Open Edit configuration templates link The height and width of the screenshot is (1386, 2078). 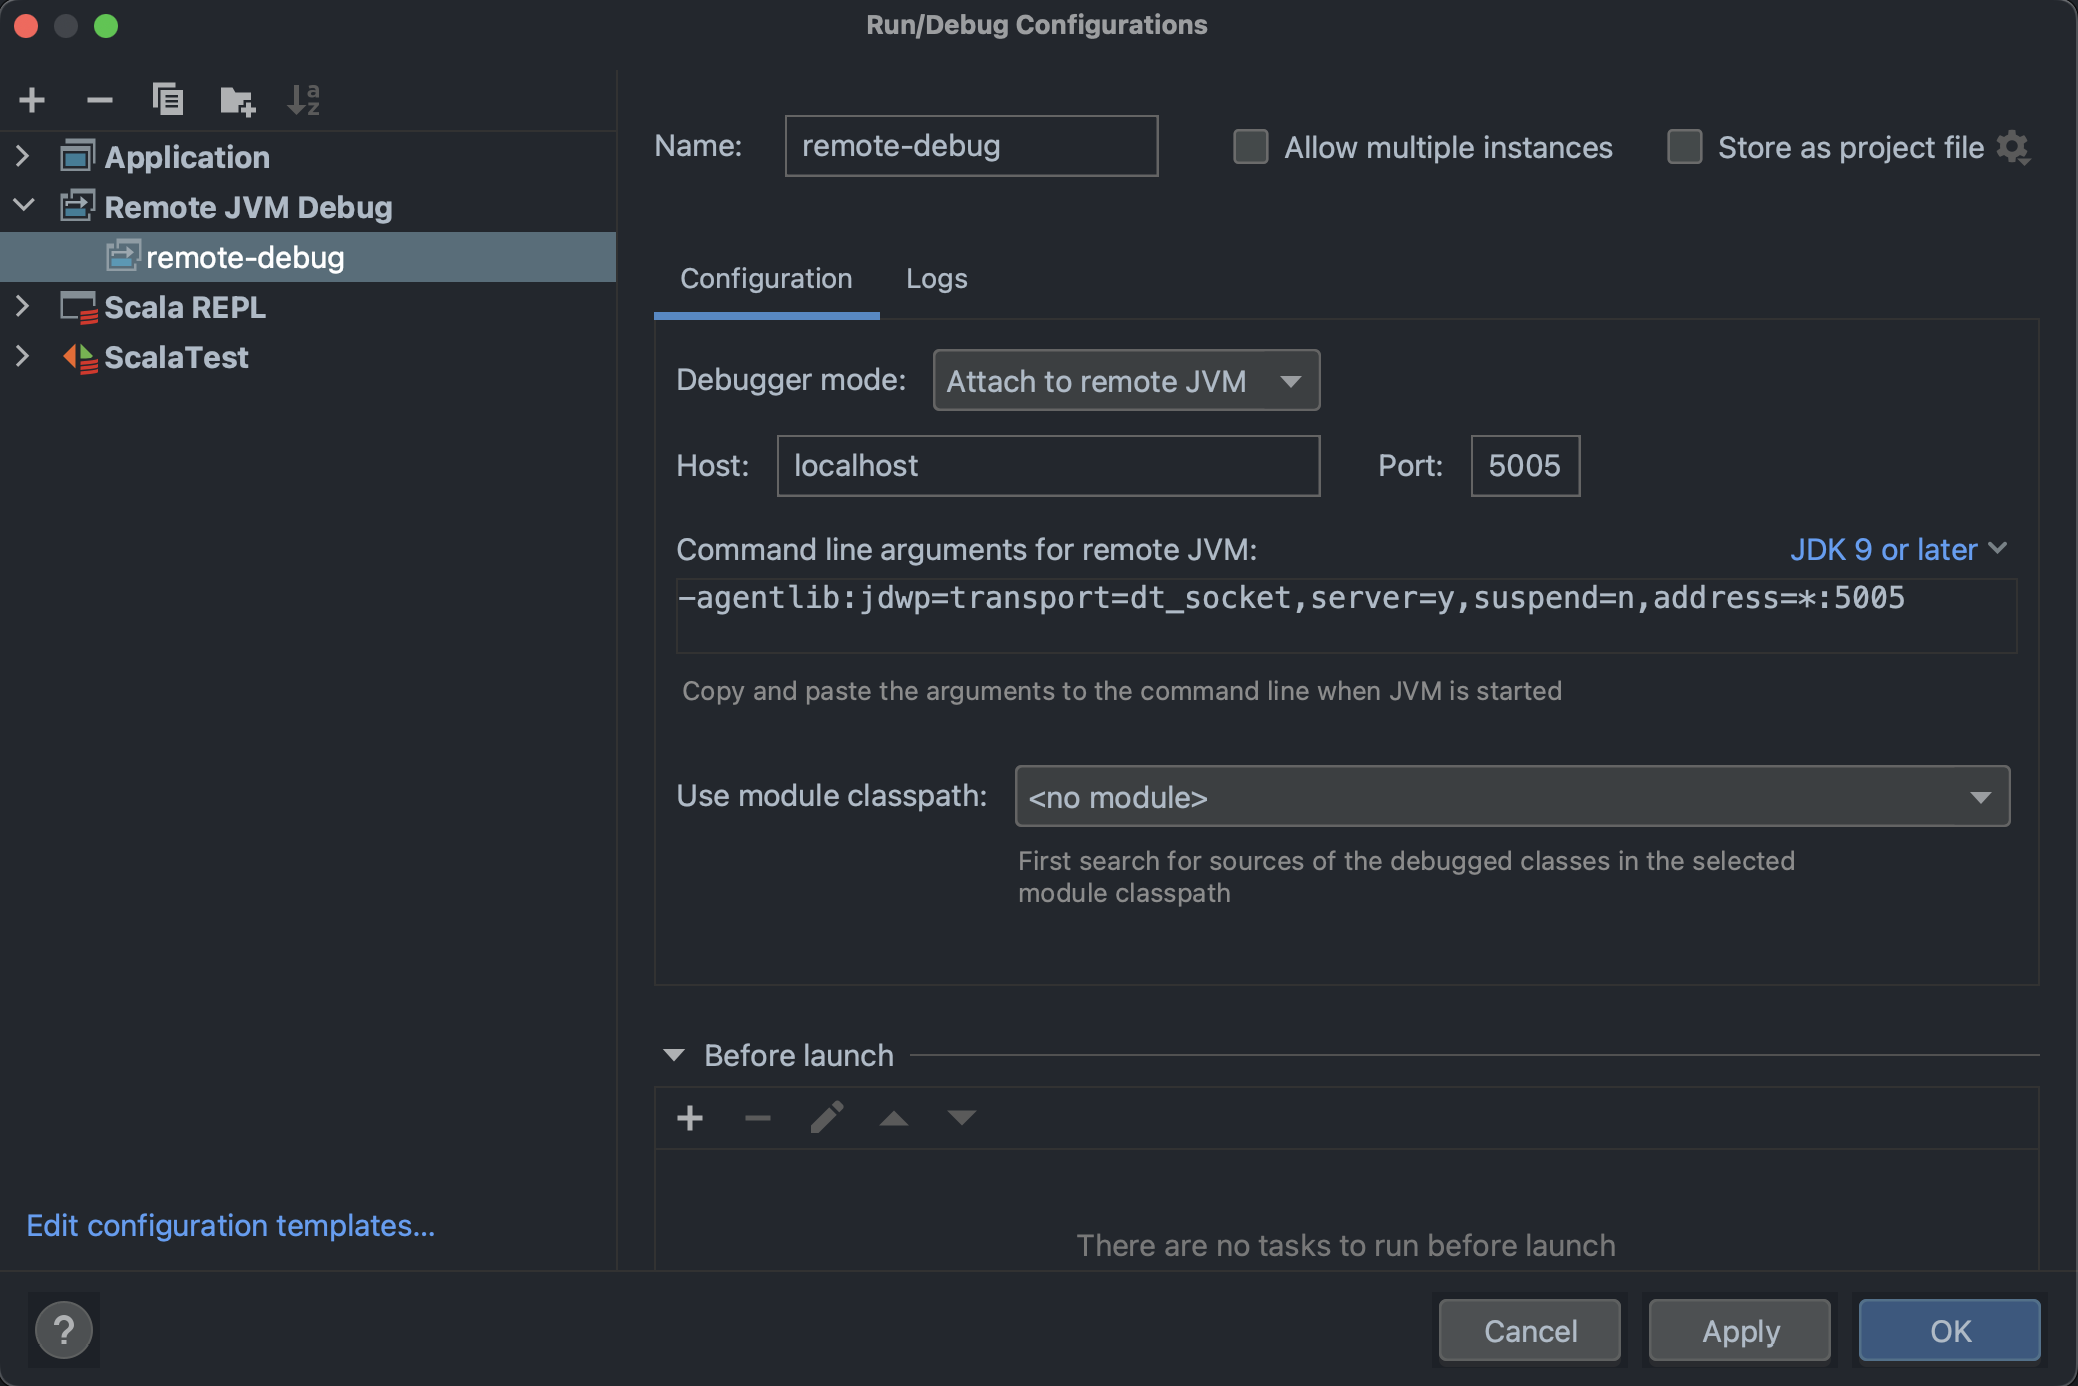[230, 1225]
